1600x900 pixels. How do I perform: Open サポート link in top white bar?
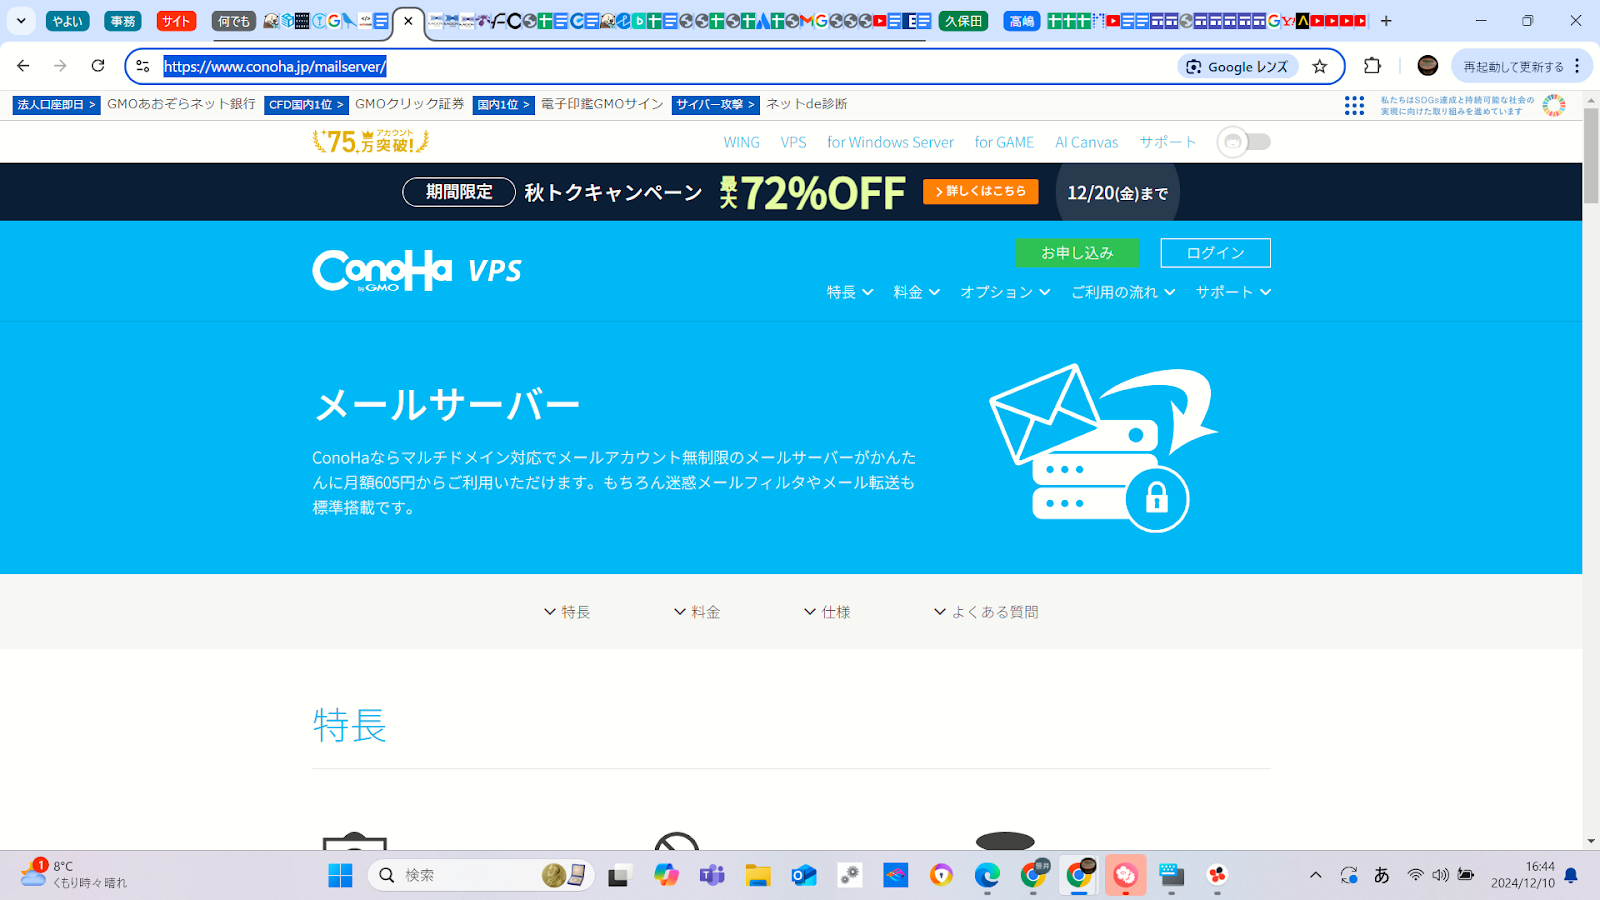click(x=1168, y=142)
